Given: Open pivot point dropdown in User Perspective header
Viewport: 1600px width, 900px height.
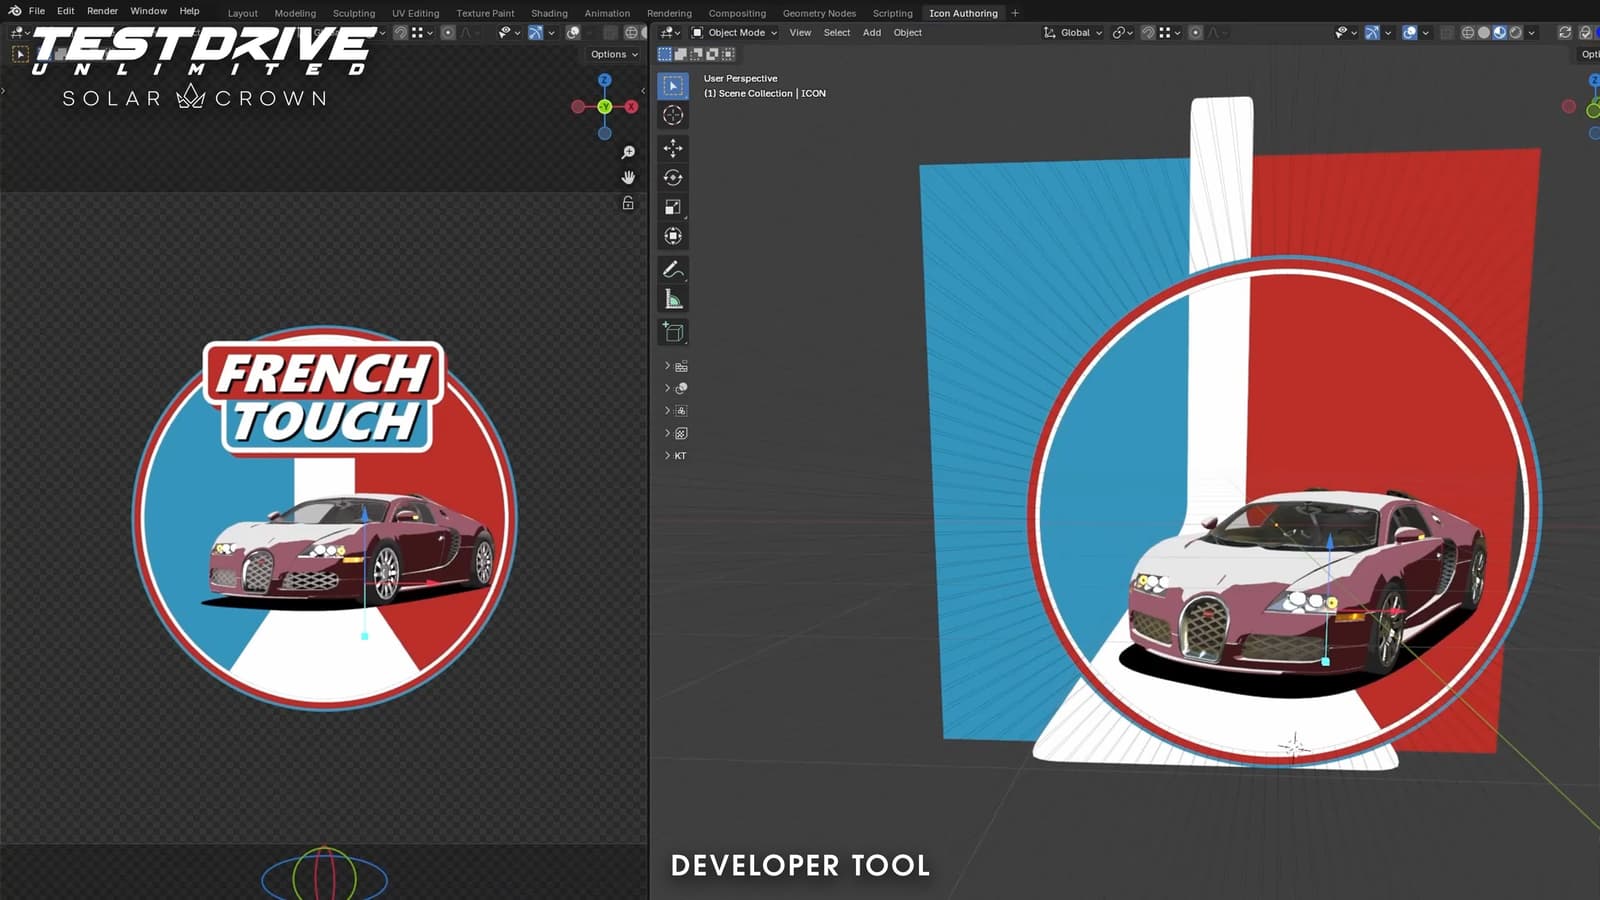Looking at the screenshot, I should (1123, 32).
